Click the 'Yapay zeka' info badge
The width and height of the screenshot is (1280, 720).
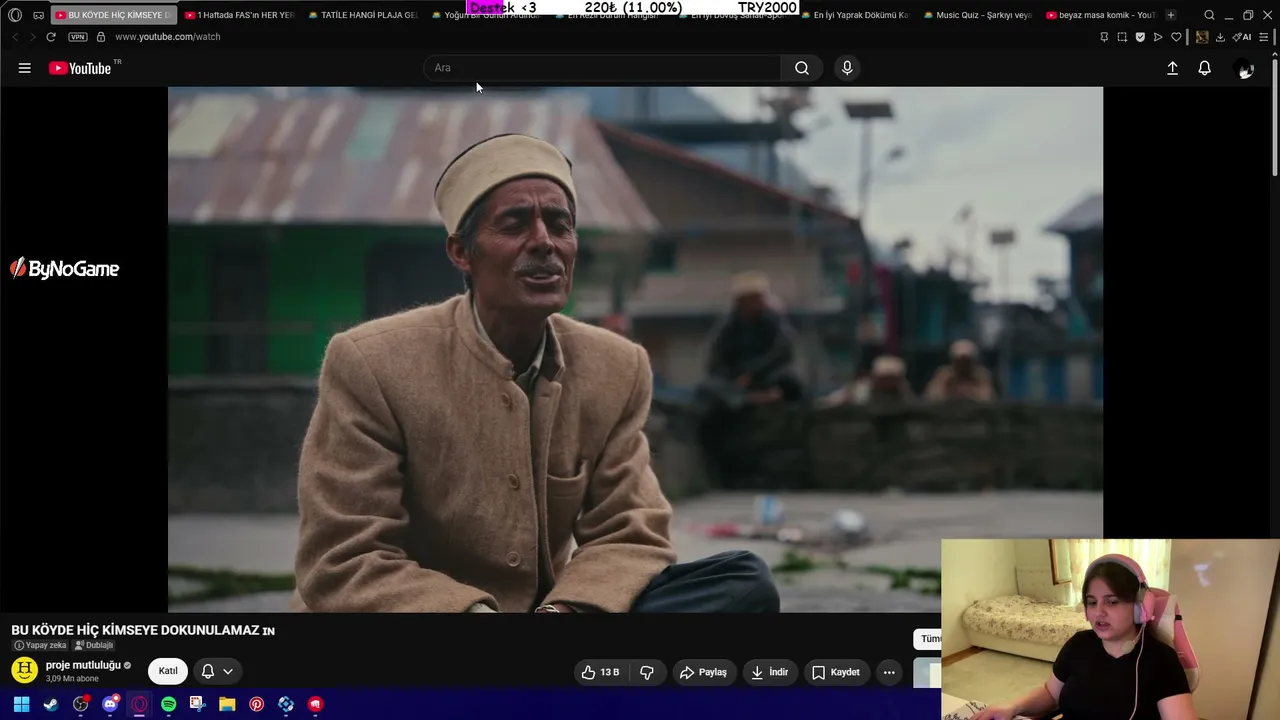coord(40,645)
